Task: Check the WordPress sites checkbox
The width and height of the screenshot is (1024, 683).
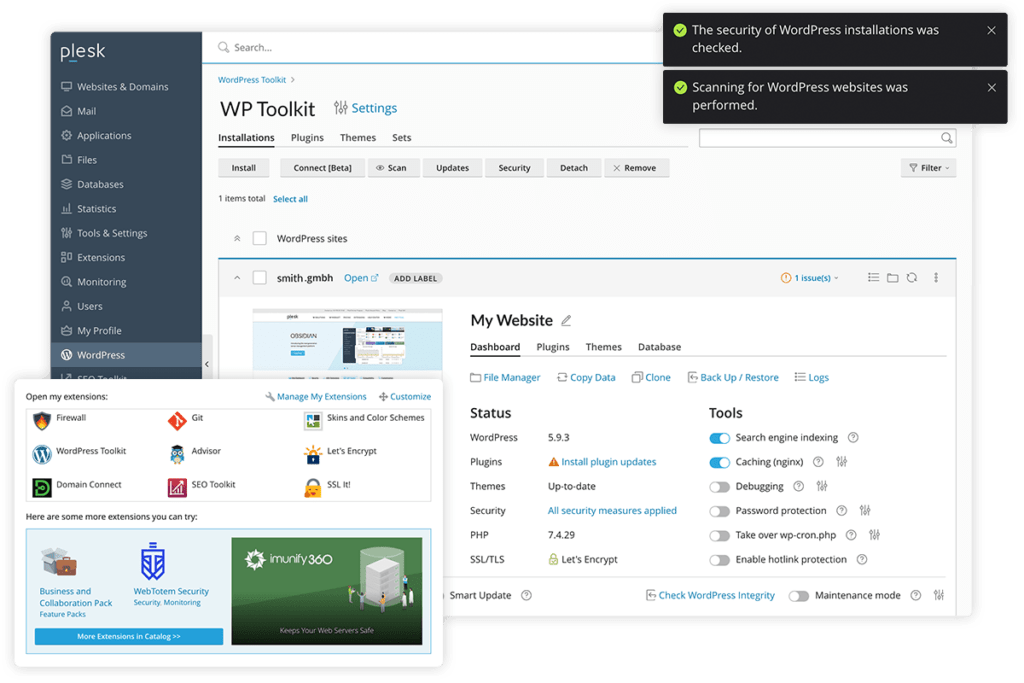Action: point(260,238)
